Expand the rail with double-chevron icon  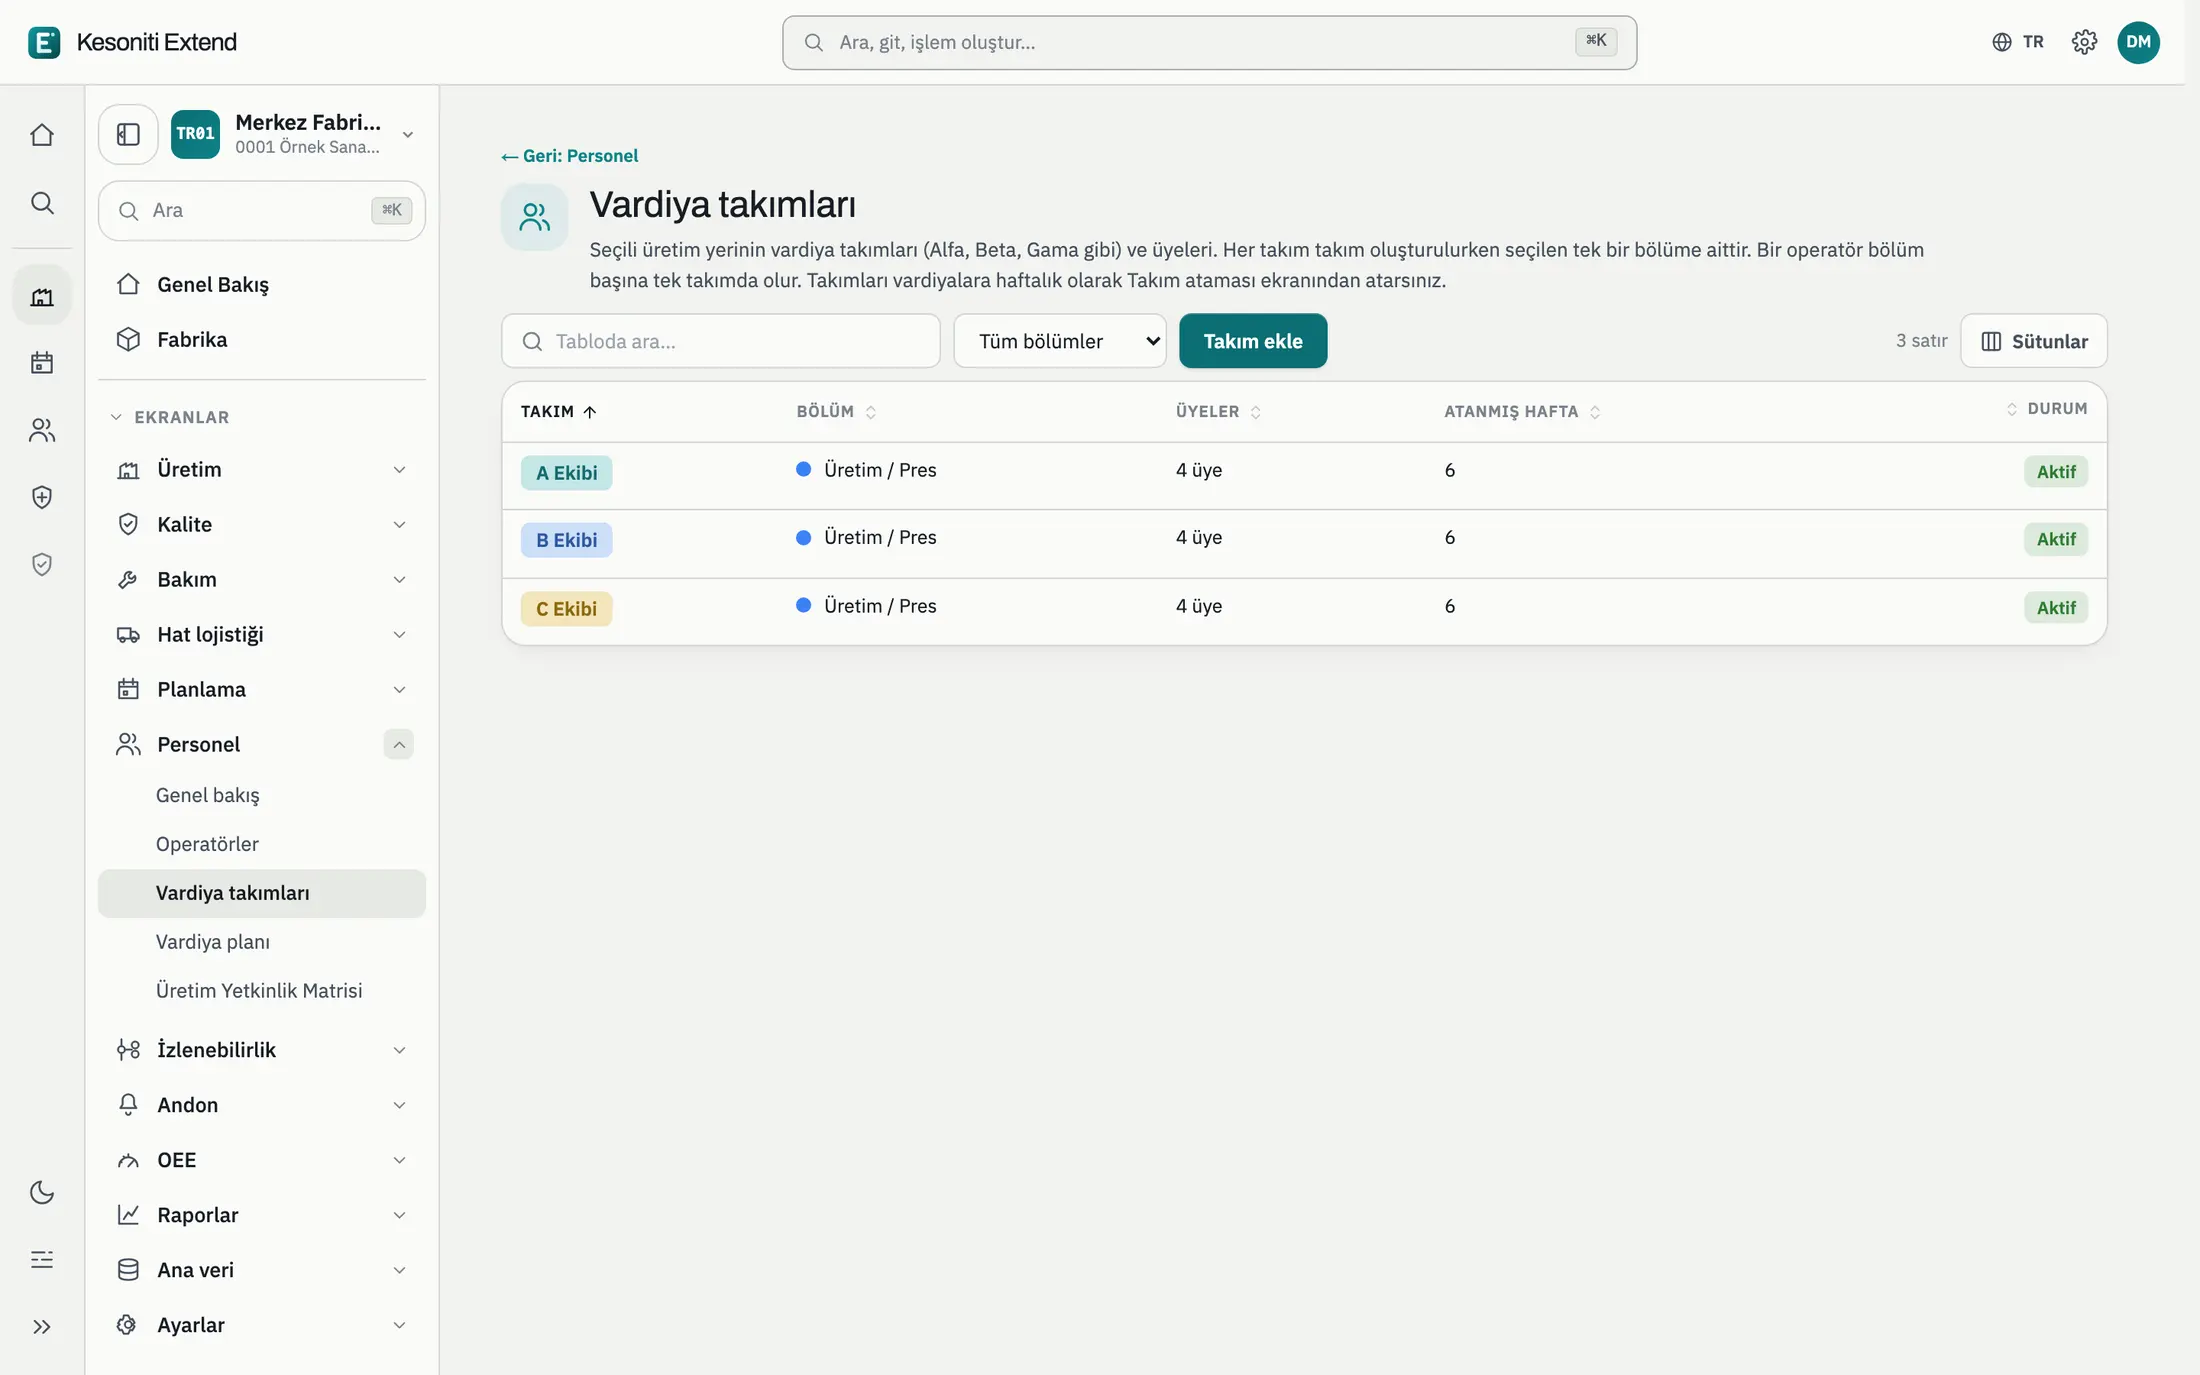click(x=42, y=1327)
